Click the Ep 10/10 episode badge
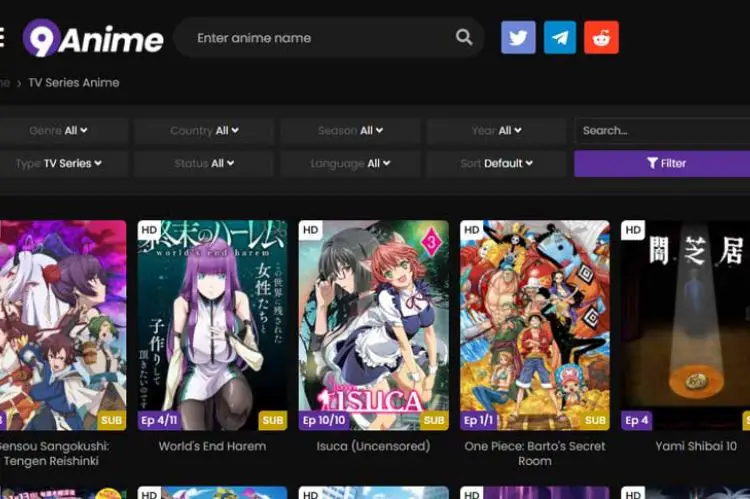The width and height of the screenshot is (750, 499). [x=324, y=420]
